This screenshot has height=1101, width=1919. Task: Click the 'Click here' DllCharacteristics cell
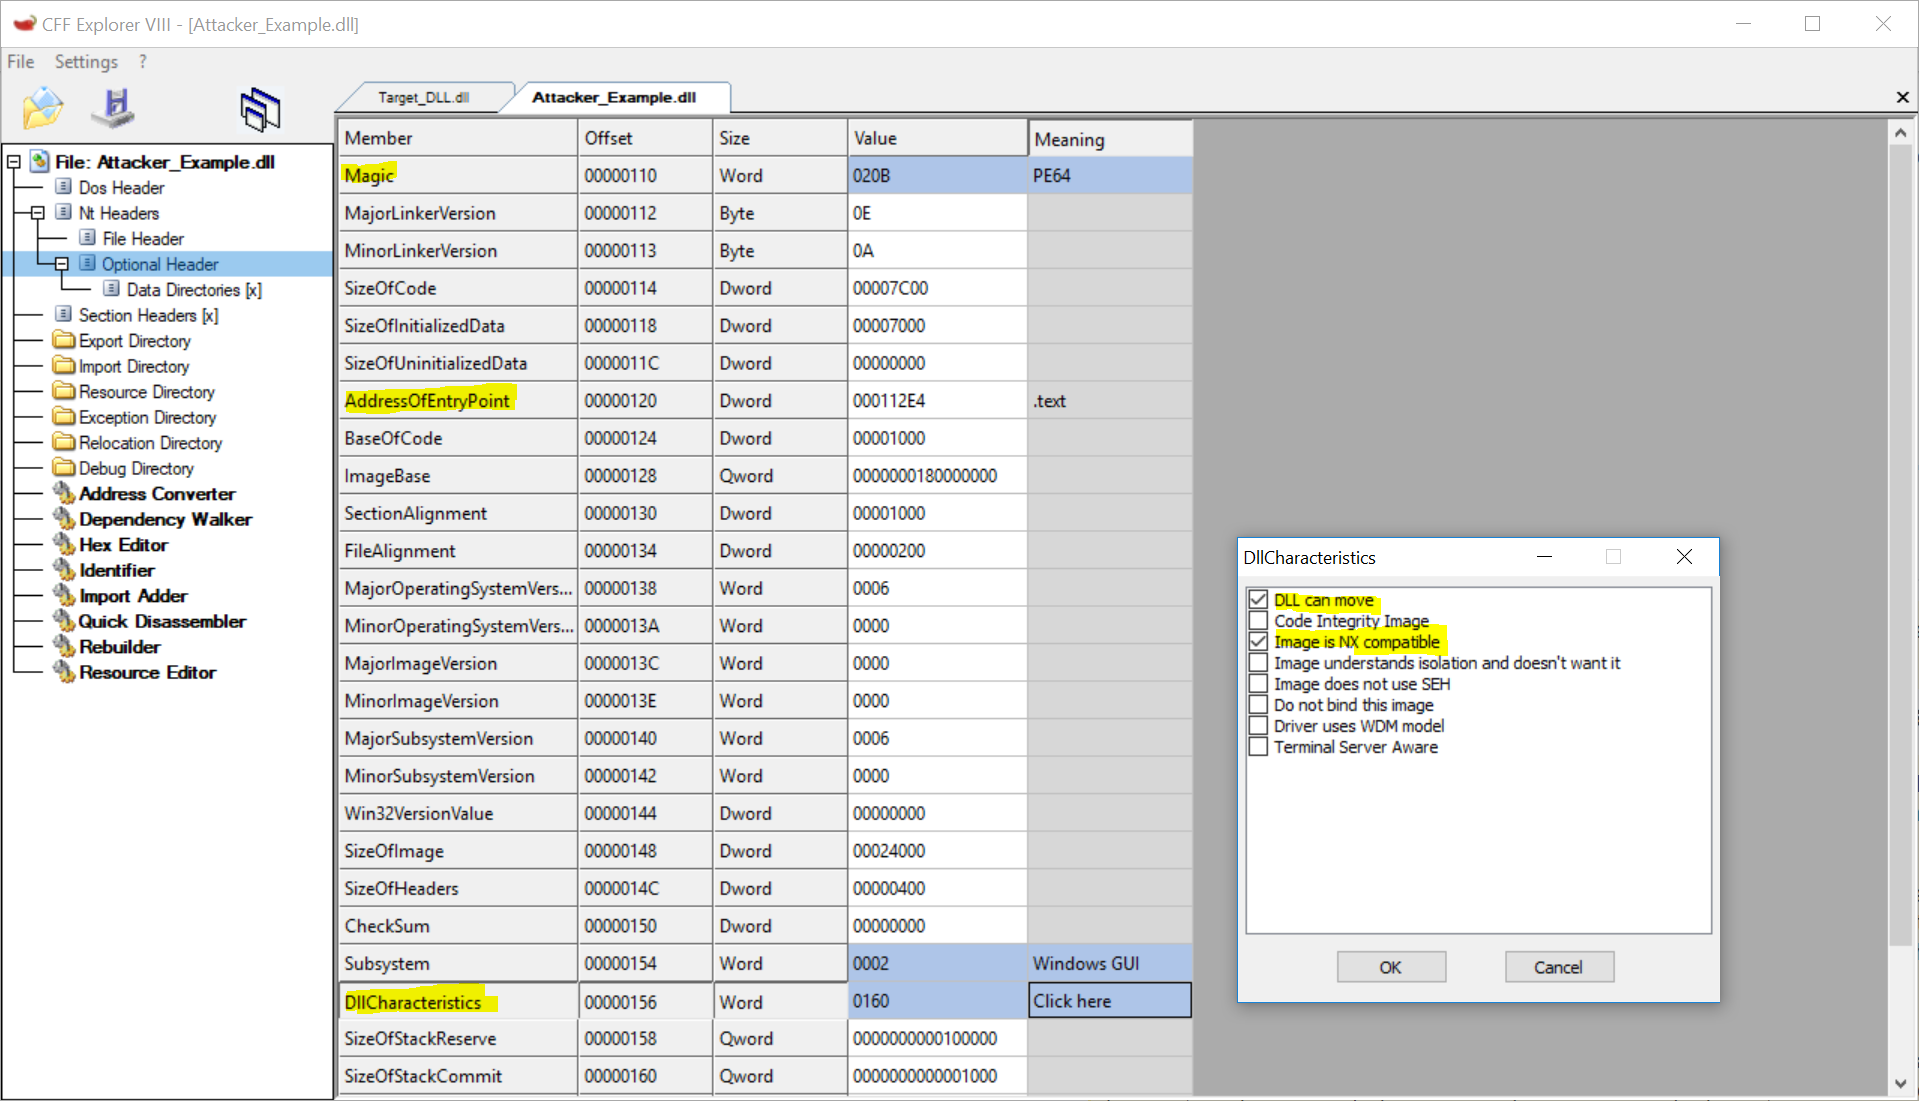1110,1001
